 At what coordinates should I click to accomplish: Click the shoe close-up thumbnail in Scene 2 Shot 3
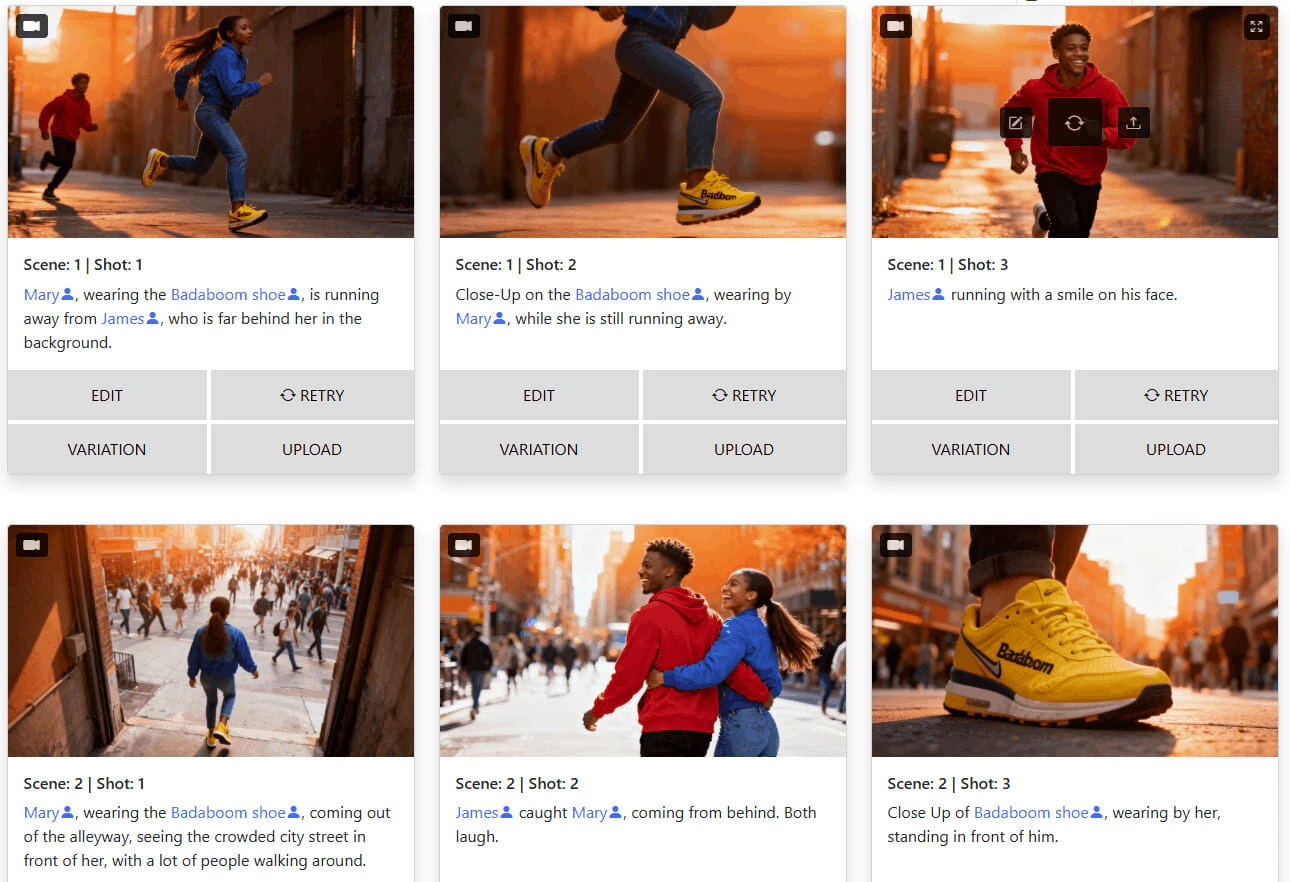point(1074,640)
